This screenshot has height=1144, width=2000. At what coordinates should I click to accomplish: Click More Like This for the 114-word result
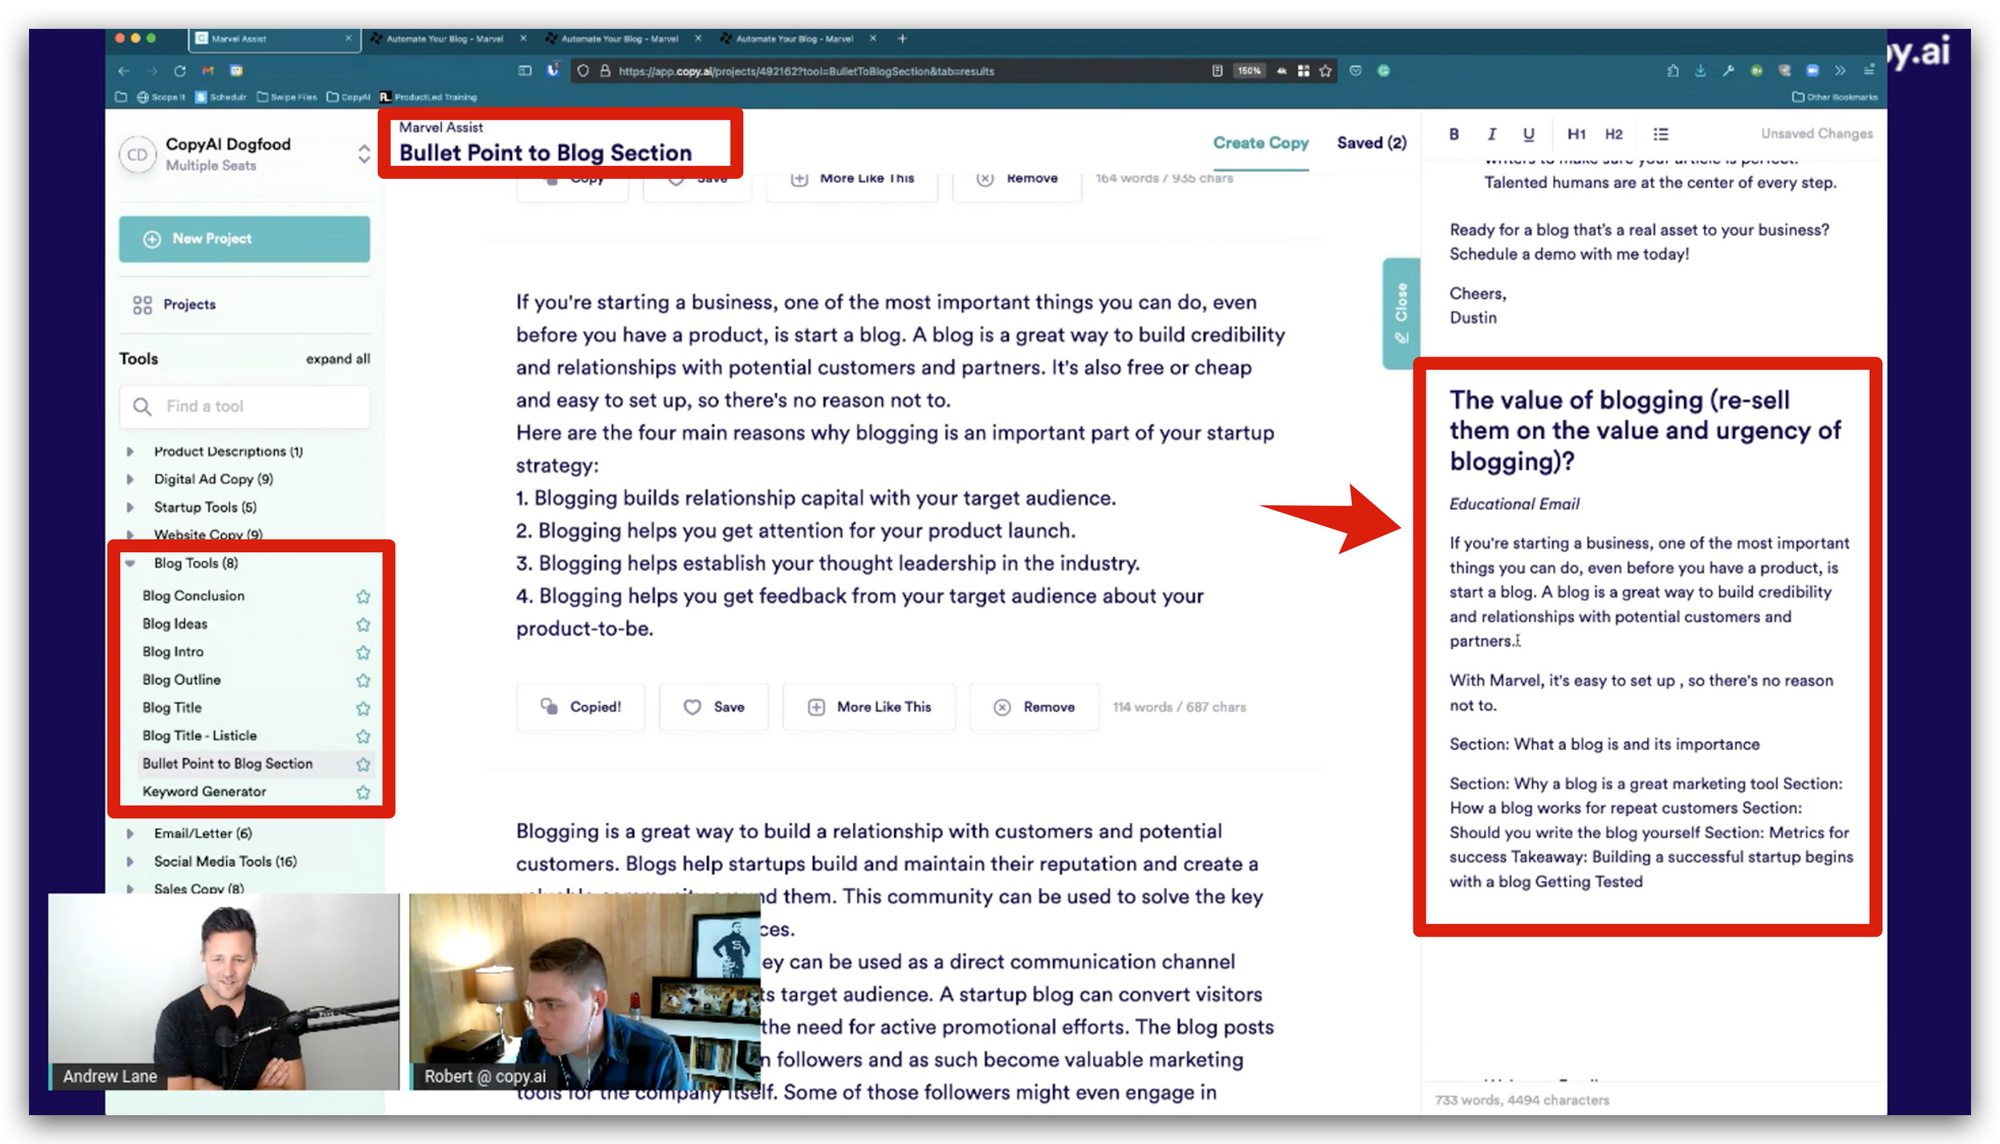[869, 707]
